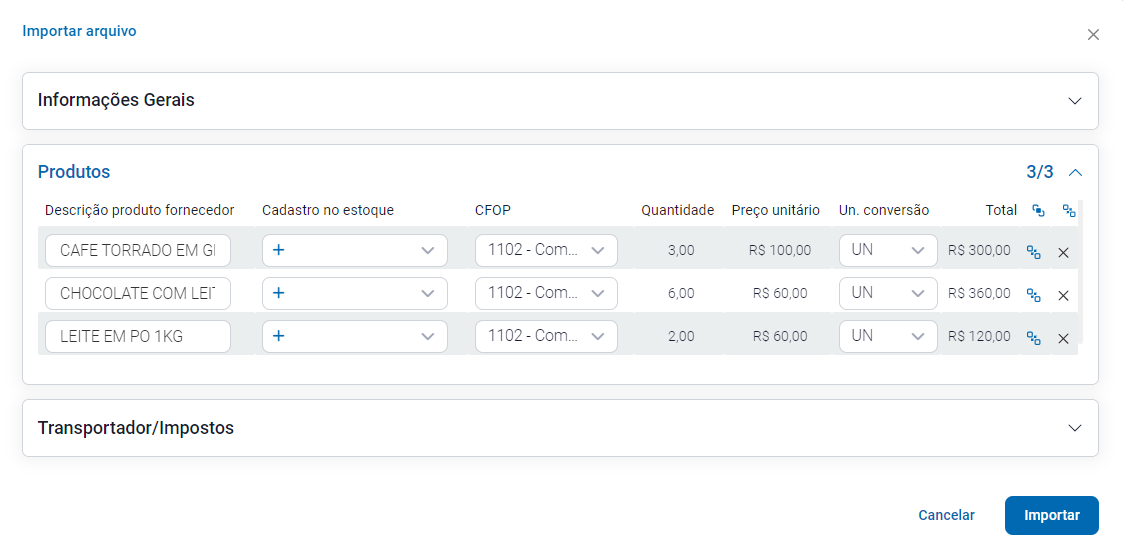Click the group/merge icon in products header
1123x555 pixels.
(x=1038, y=211)
